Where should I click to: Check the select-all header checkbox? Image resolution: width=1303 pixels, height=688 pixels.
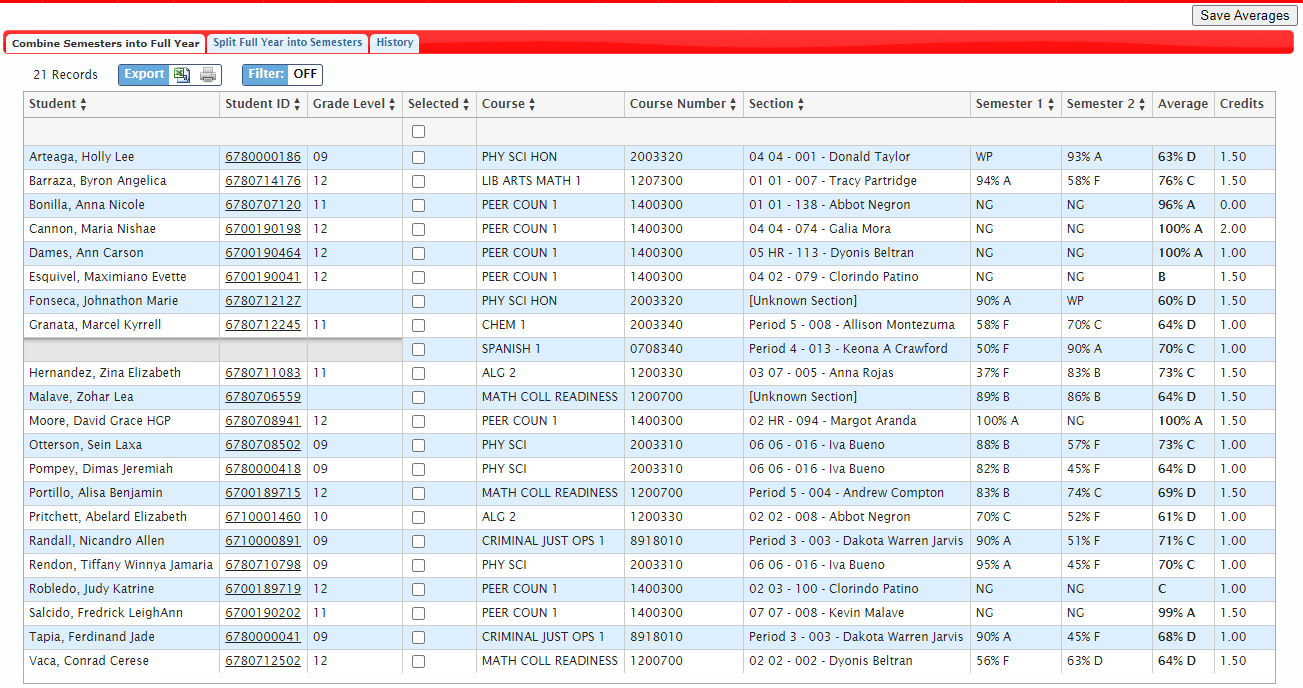[417, 130]
